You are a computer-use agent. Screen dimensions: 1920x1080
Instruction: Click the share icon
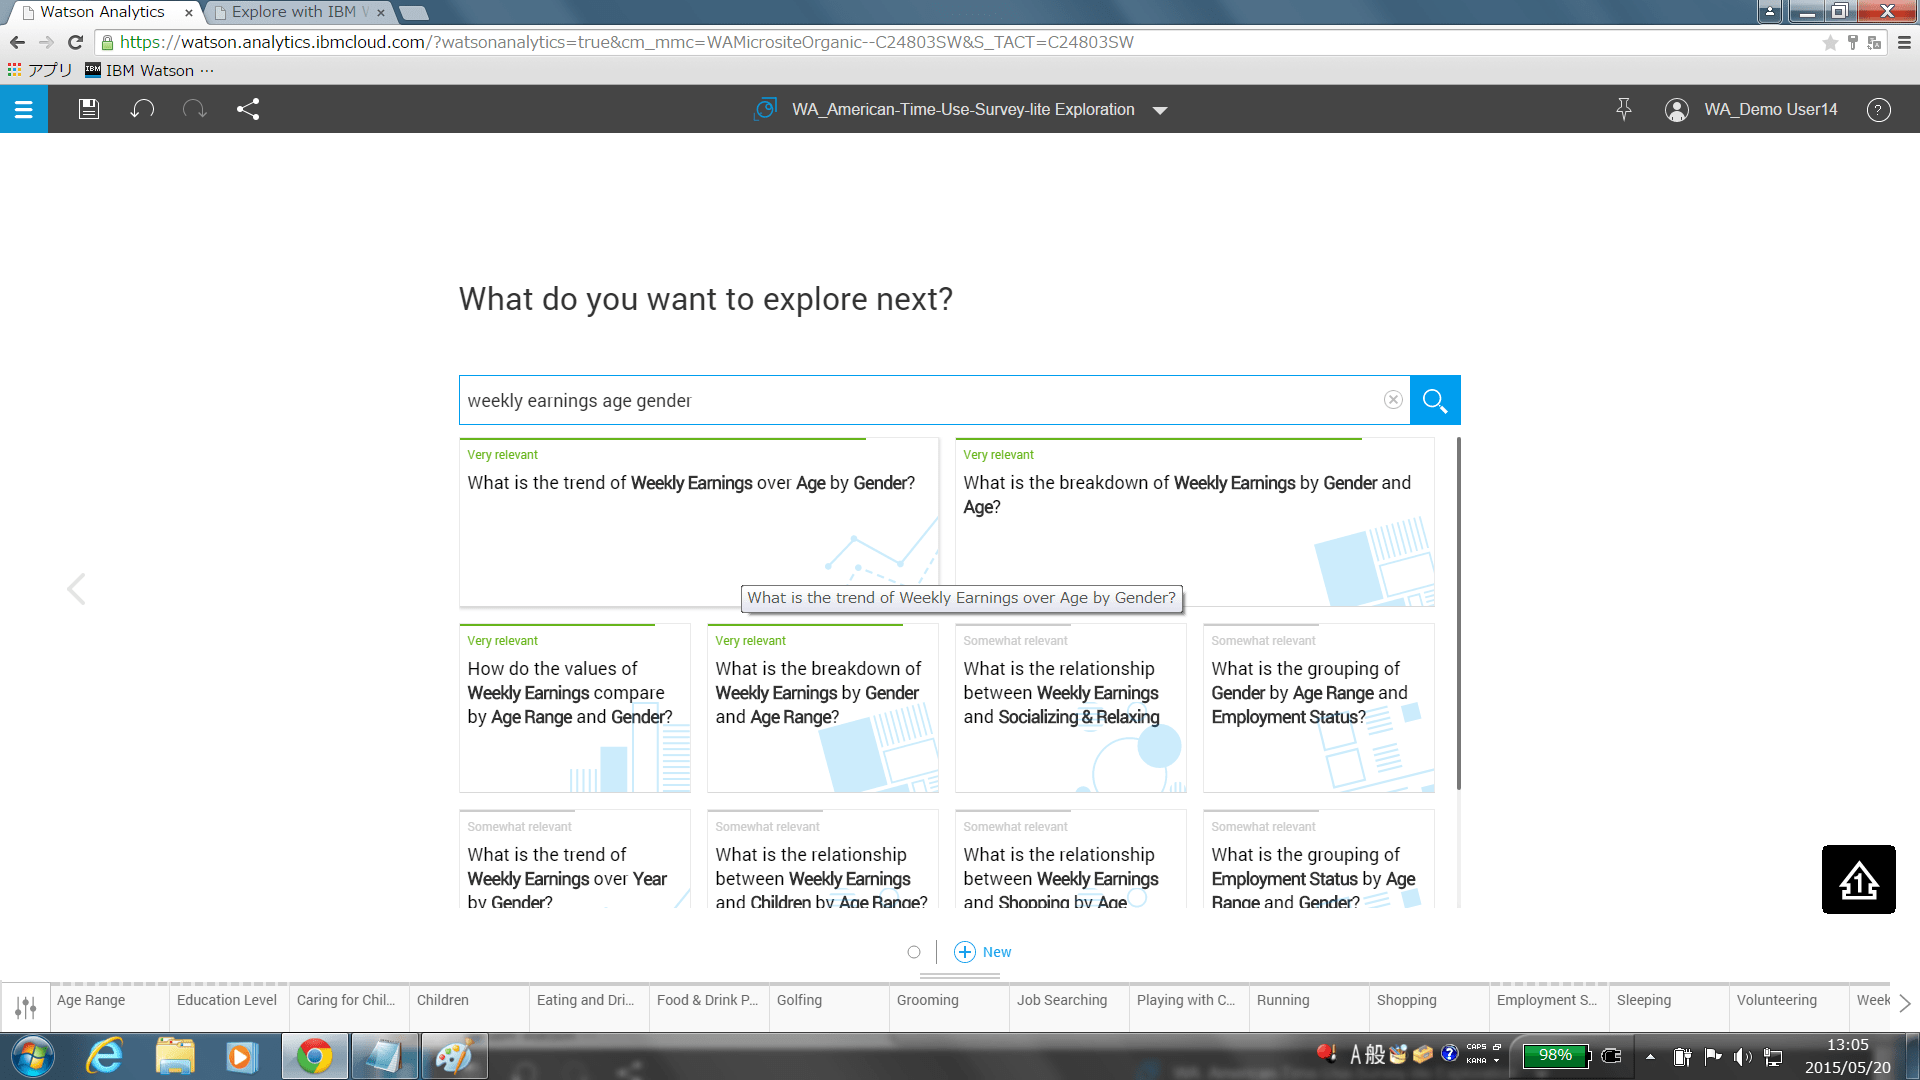tap(248, 109)
